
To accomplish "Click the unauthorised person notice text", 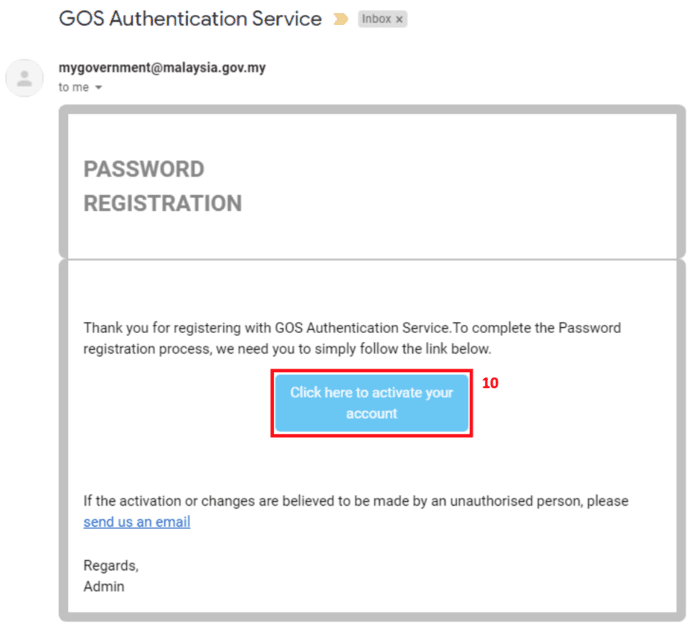I will click(355, 501).
